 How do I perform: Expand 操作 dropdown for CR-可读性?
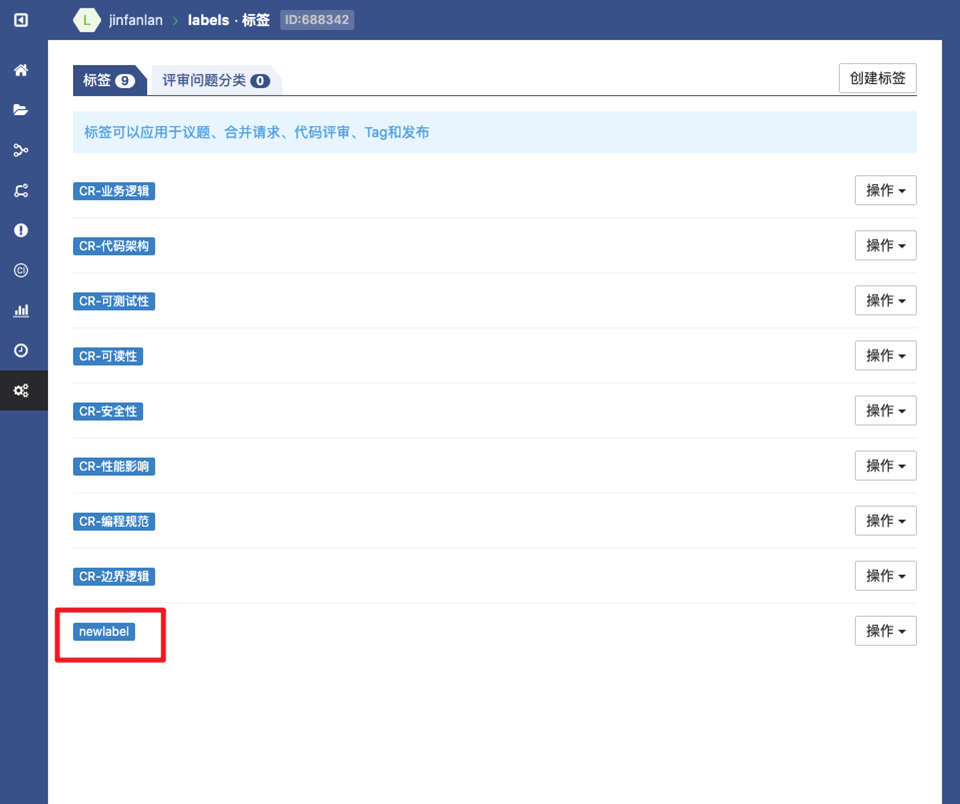click(885, 356)
